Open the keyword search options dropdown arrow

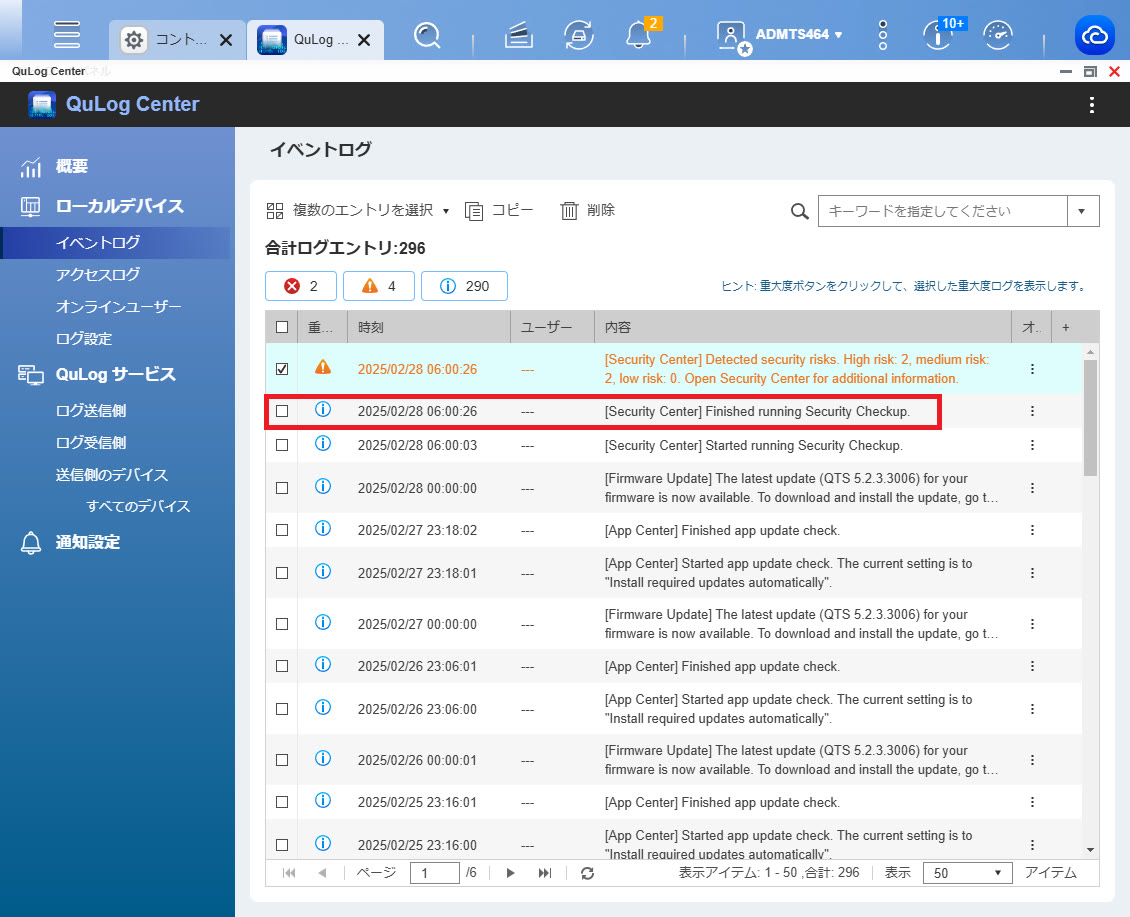click(x=1082, y=211)
